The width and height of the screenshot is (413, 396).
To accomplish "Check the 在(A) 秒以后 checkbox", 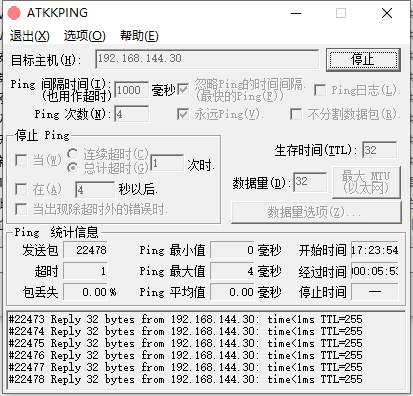I will (21, 189).
